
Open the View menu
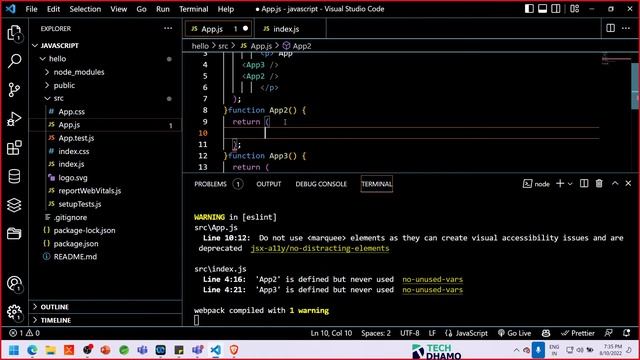point(118,9)
